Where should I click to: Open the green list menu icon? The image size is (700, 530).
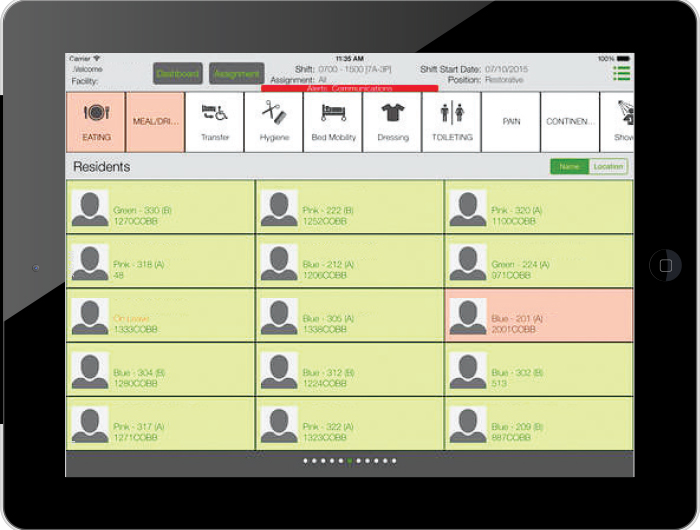point(621,73)
